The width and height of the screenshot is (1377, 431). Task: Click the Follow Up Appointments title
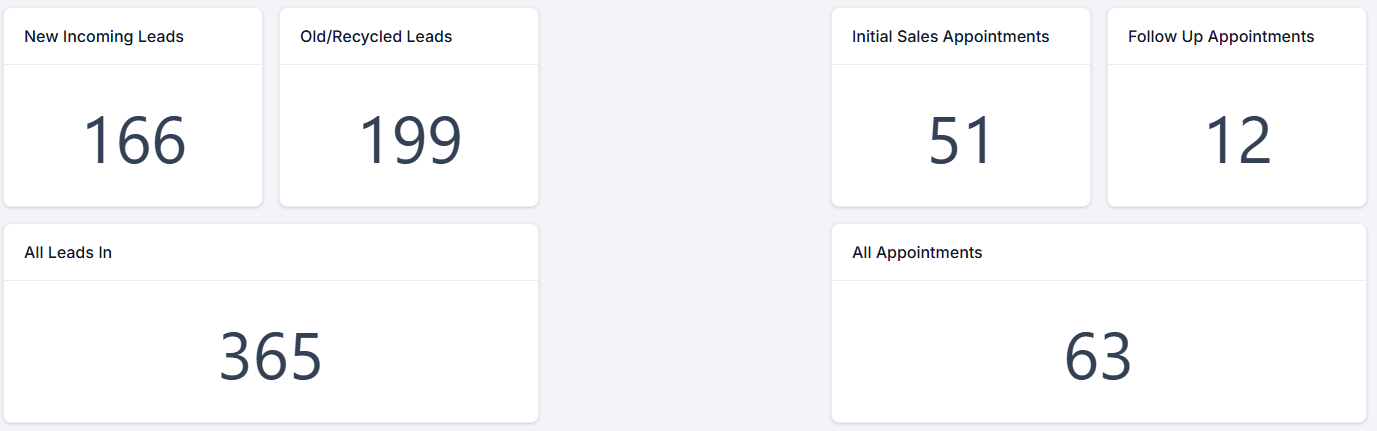pos(1221,37)
